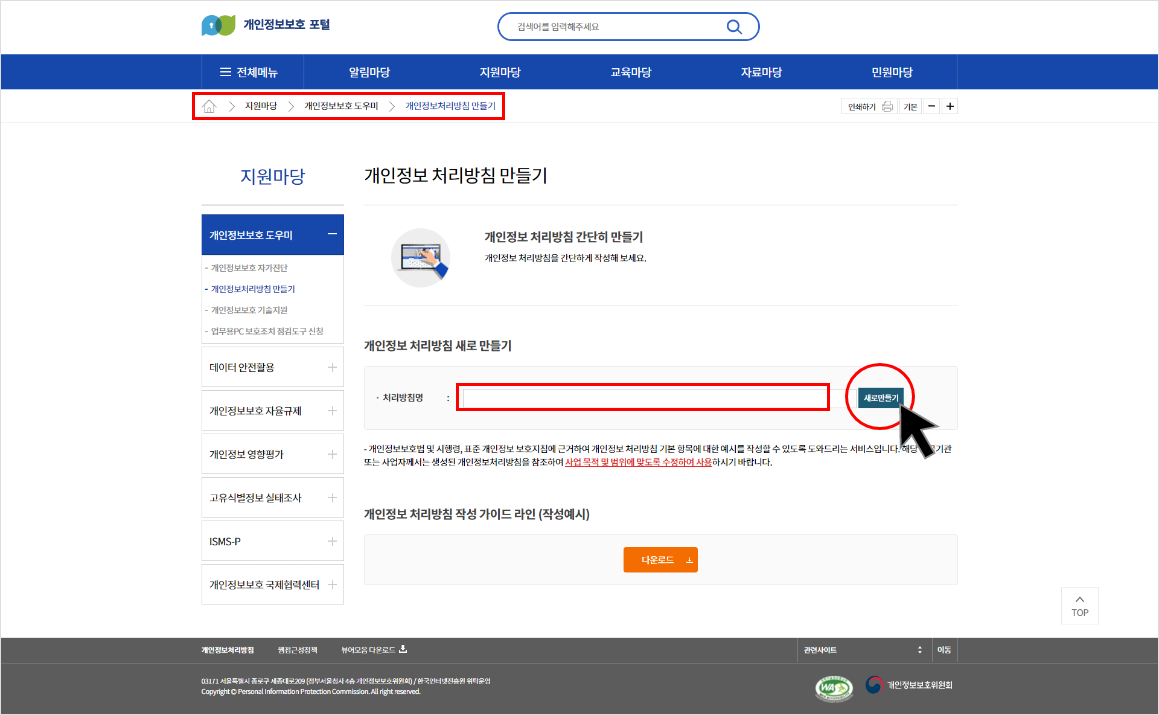Viewport: 1159px width, 715px height.
Task: Decrease font size with minus button
Action: point(931,106)
